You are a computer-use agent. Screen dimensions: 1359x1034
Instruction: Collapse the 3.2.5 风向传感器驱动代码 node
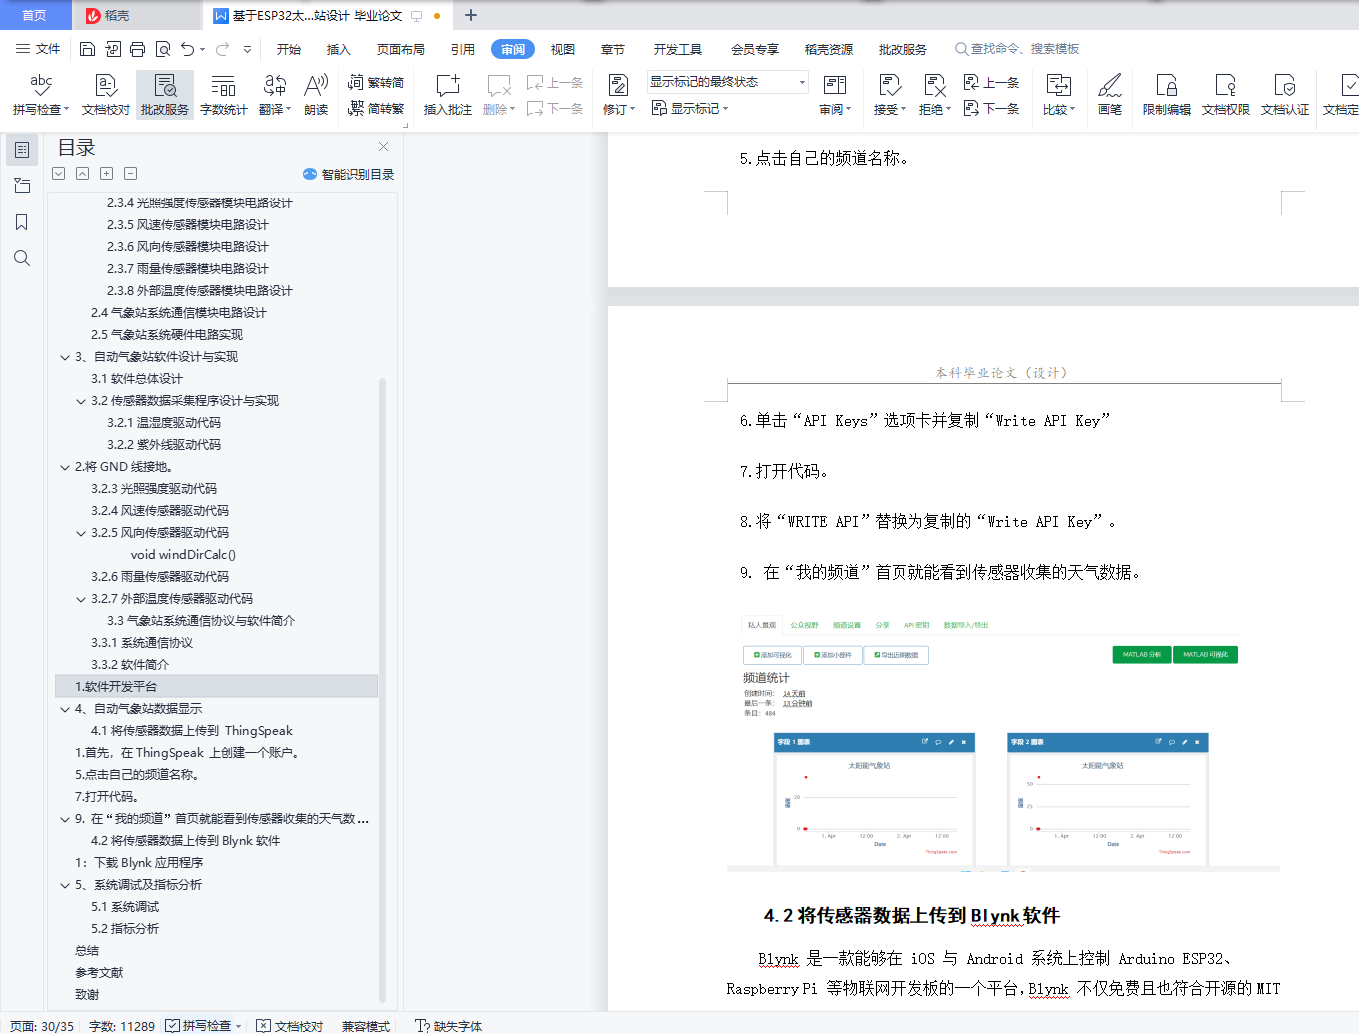(x=81, y=533)
